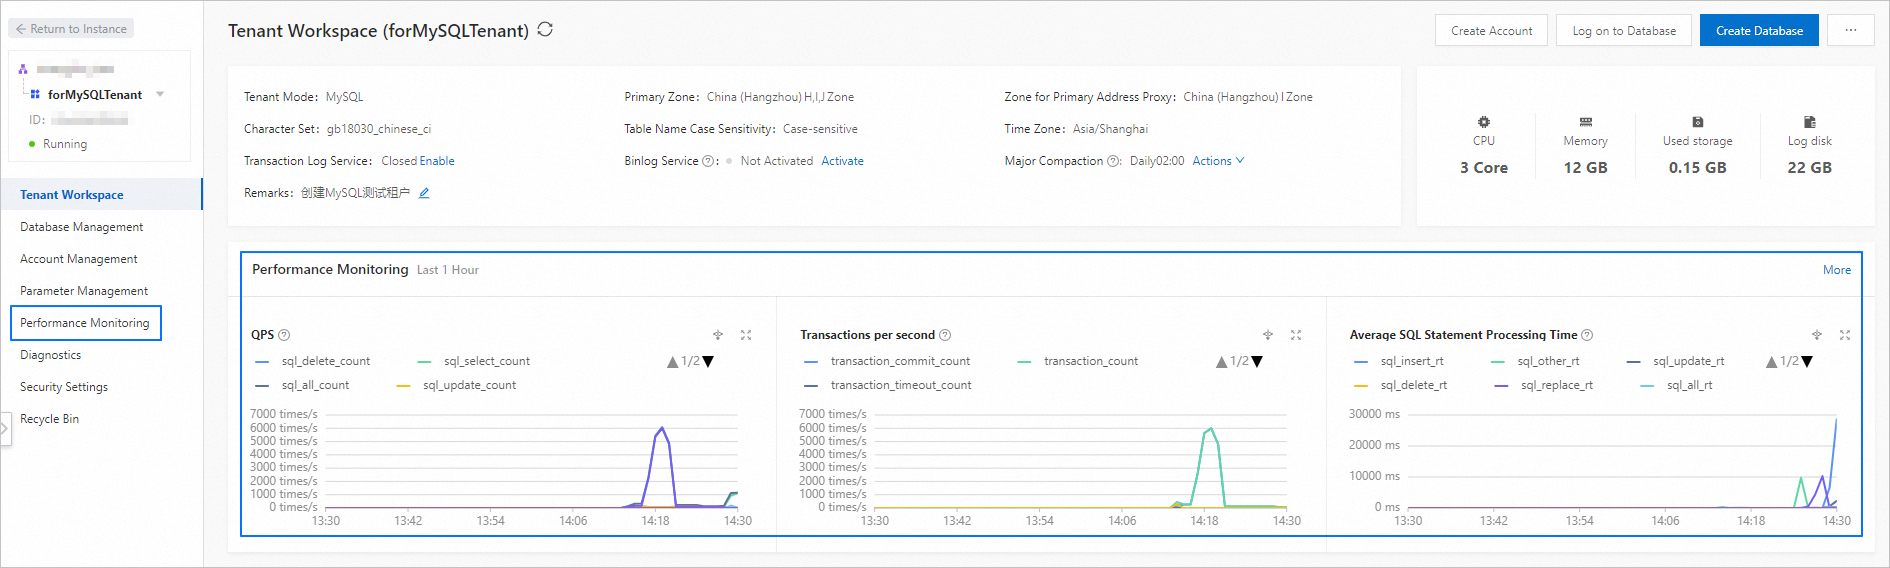The image size is (1890, 568).
Task: Click the cluster icon above forMySQLTenant
Action: tap(23, 69)
